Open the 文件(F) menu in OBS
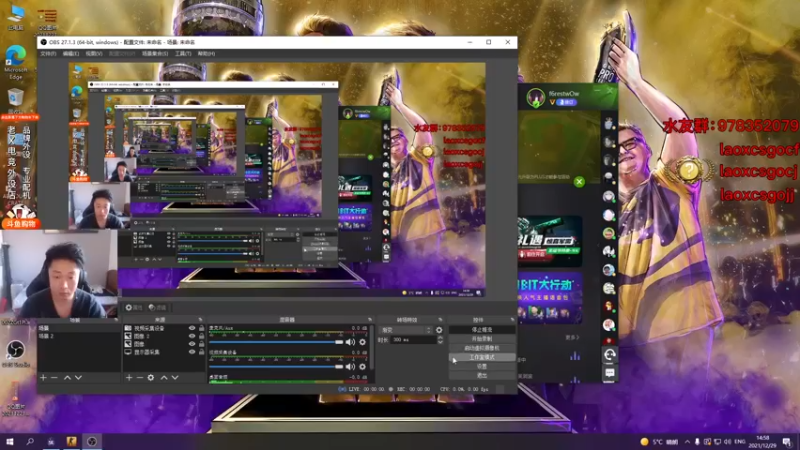This screenshot has height=450, width=800. (x=48, y=54)
